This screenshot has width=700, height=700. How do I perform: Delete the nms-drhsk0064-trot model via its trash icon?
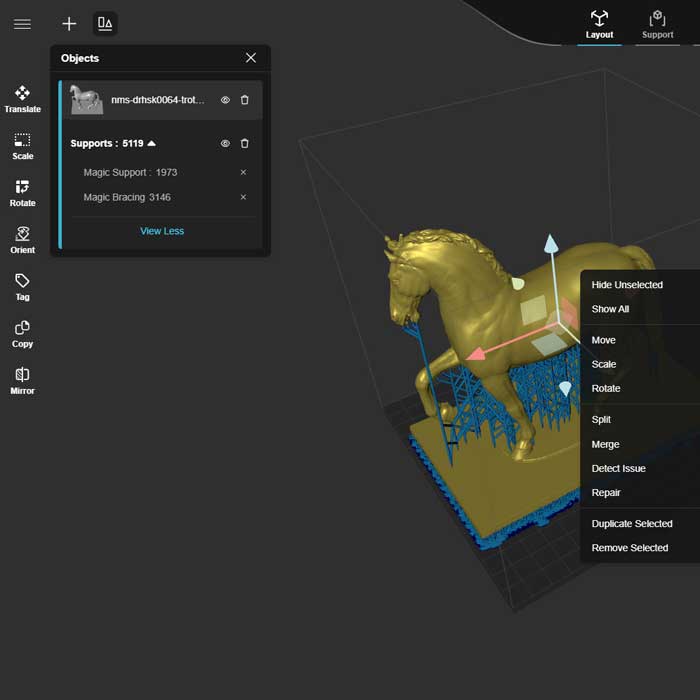point(245,100)
